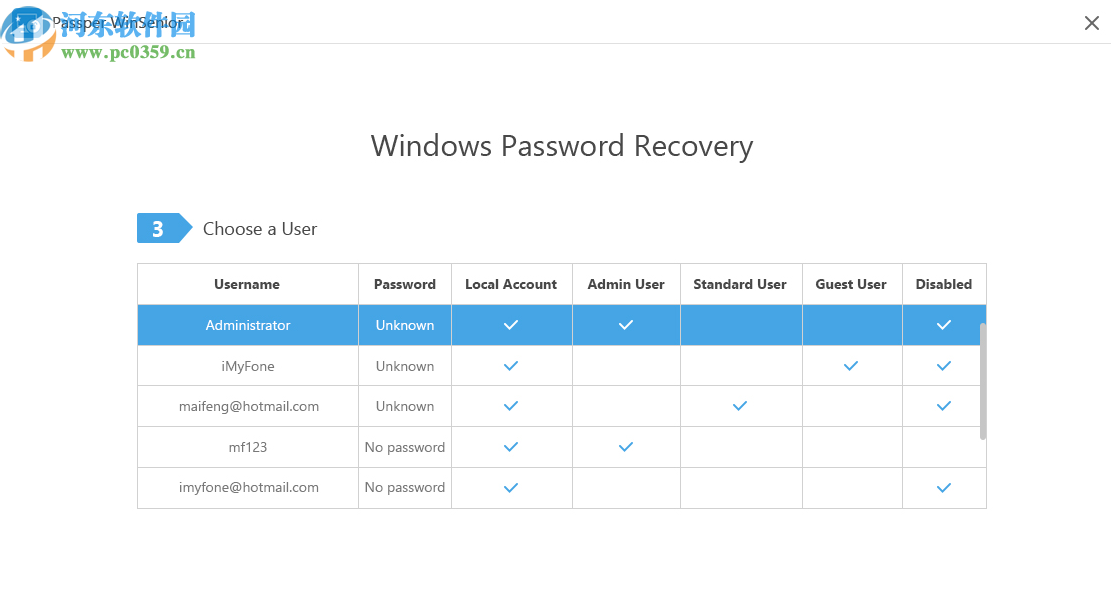1111x610 pixels.
Task: Pick the mf123 user account
Action: [x=248, y=447]
